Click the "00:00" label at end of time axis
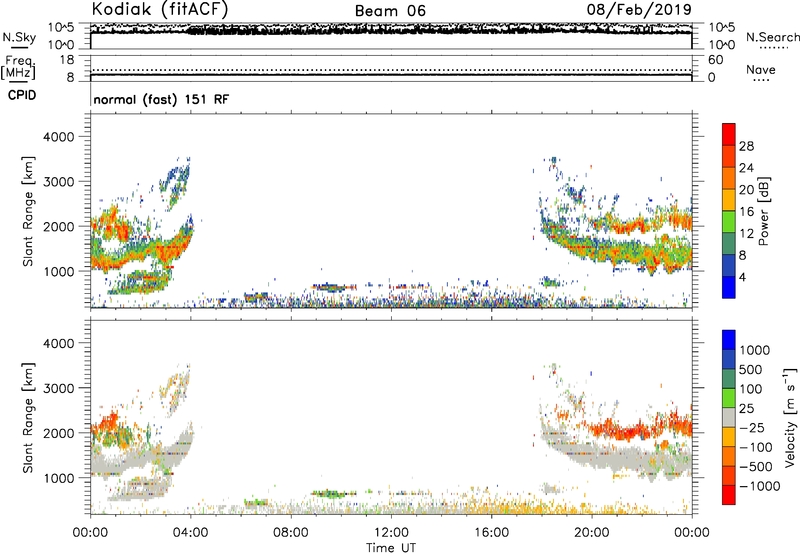This screenshot has width=800, height=554. point(691,533)
